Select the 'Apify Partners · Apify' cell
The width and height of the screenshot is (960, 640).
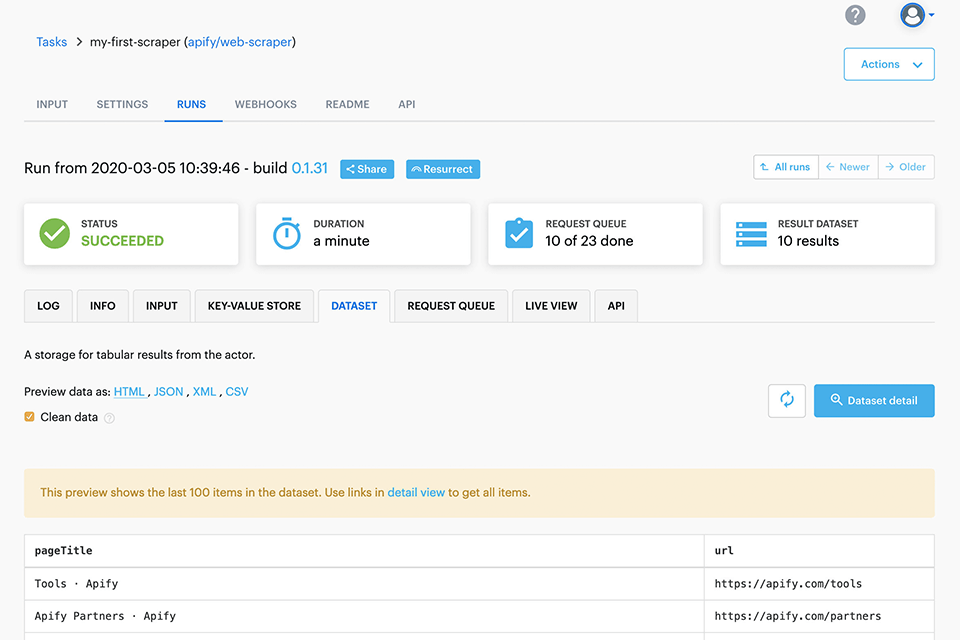(x=364, y=616)
